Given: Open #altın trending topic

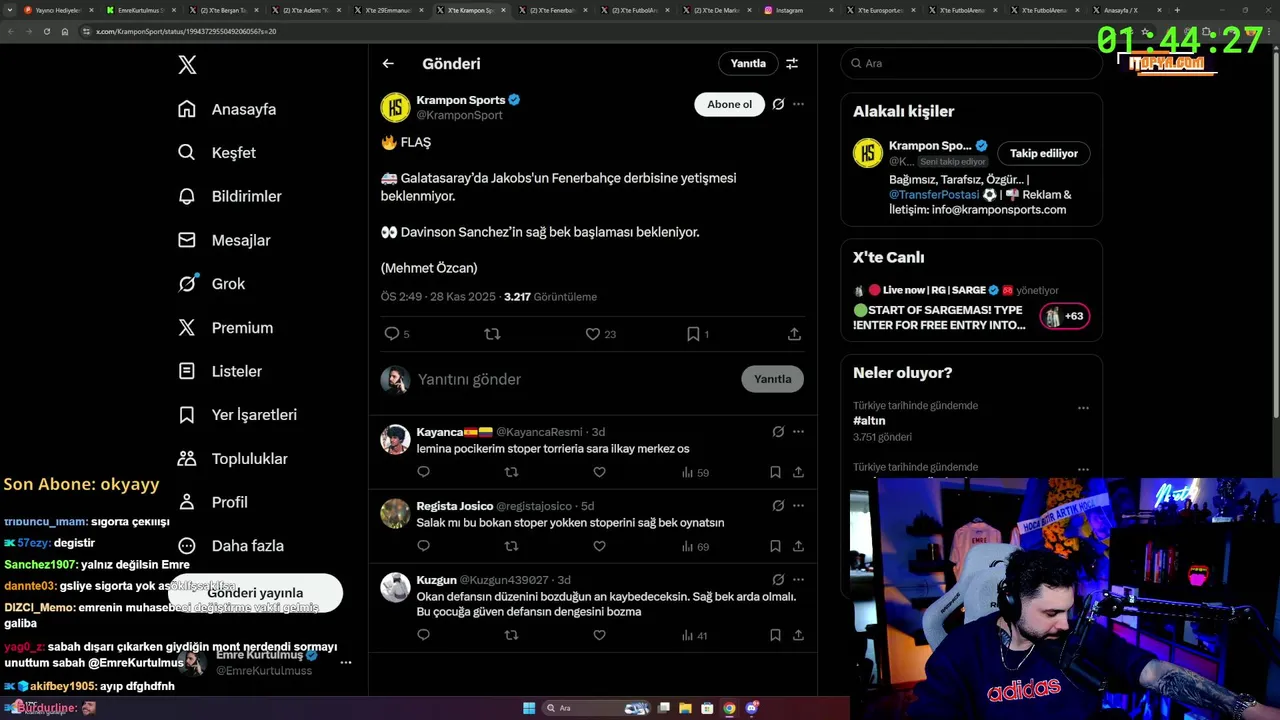Looking at the screenshot, I should point(869,421).
